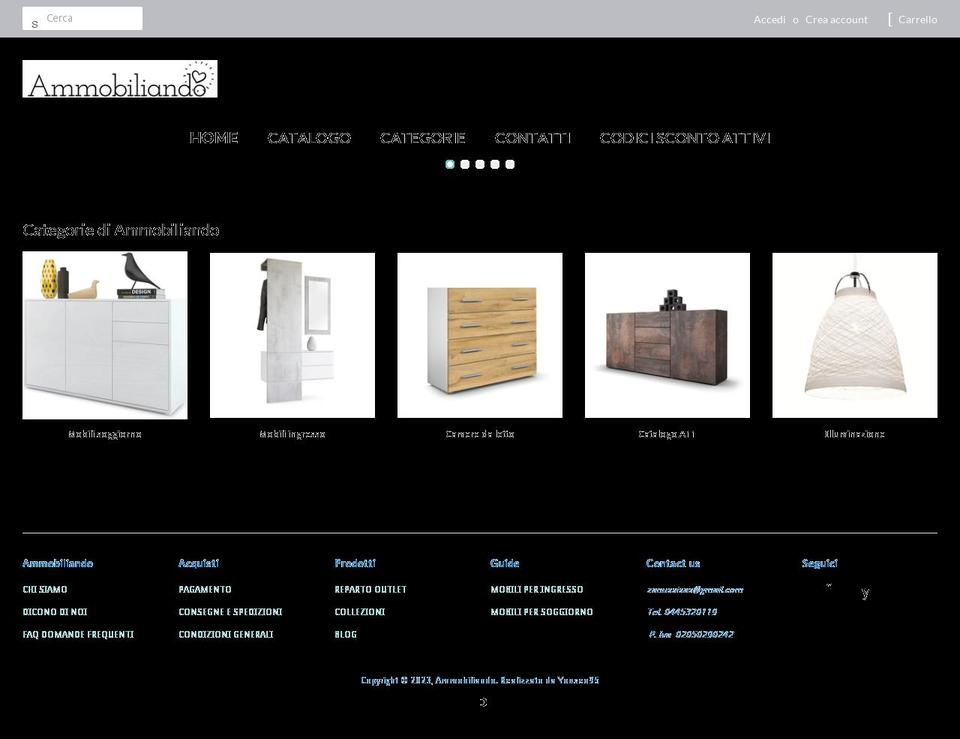This screenshot has height=739, width=960.
Task: Click the Illuminazione category label
Action: tap(855, 434)
